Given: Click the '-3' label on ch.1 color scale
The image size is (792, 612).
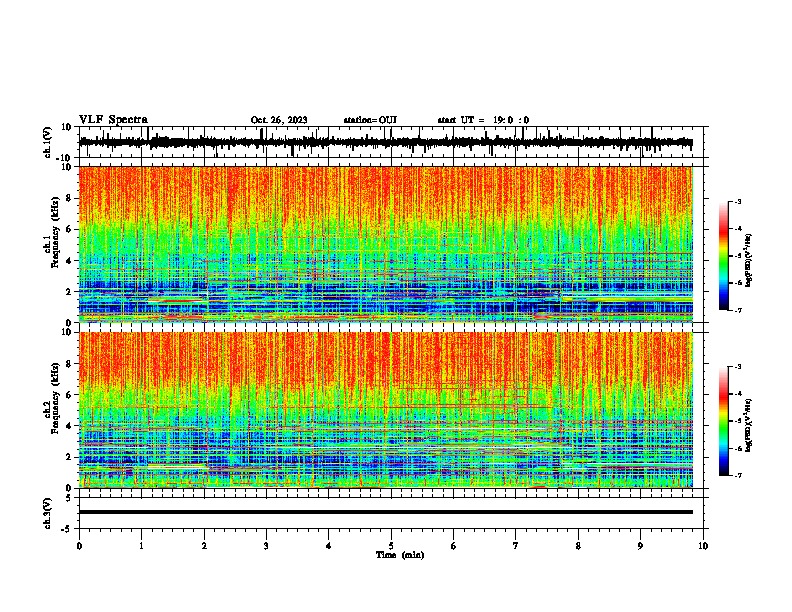Looking at the screenshot, I should [x=737, y=202].
